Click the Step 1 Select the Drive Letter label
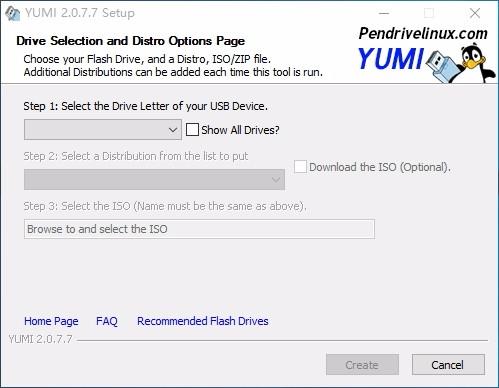 [145, 106]
